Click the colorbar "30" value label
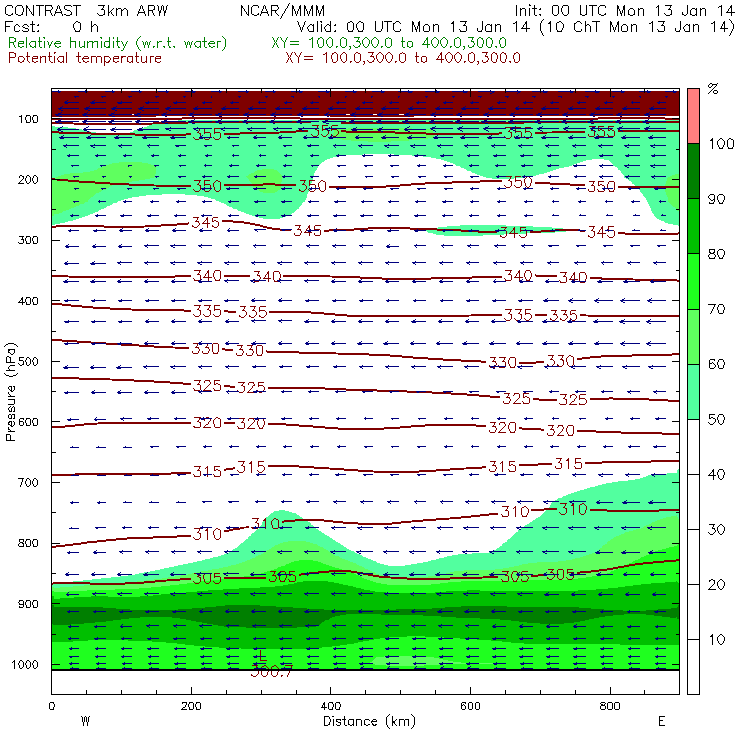 pyautogui.click(x=716, y=530)
